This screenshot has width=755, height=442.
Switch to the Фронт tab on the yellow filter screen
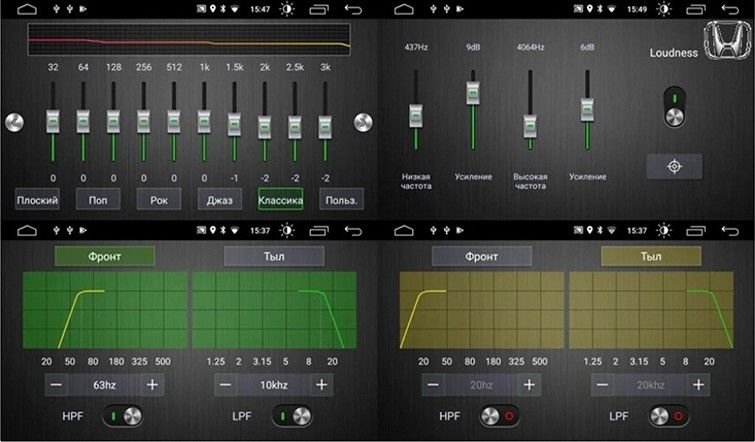click(x=482, y=256)
